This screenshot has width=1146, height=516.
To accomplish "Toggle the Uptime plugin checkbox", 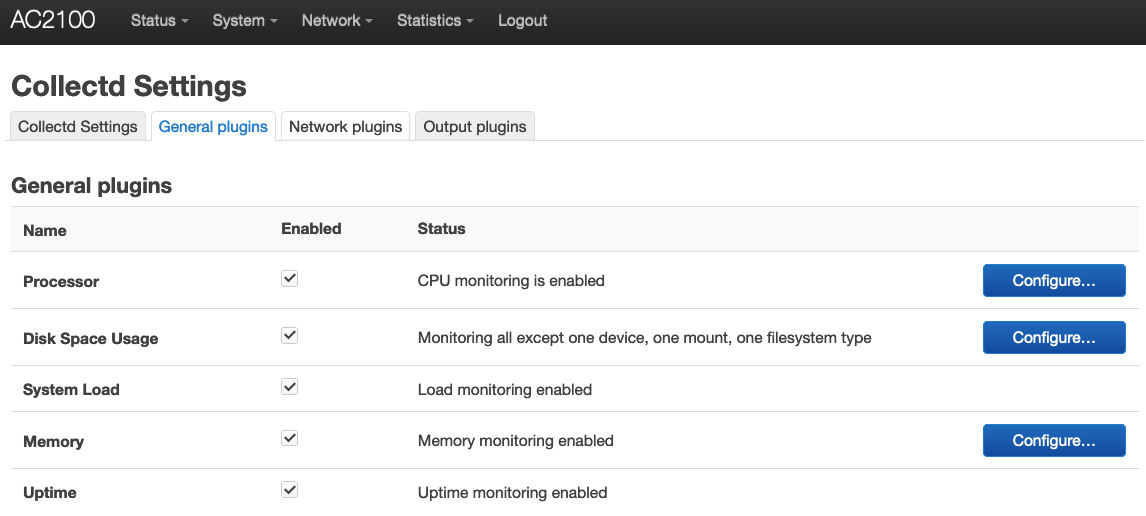I will [x=290, y=490].
